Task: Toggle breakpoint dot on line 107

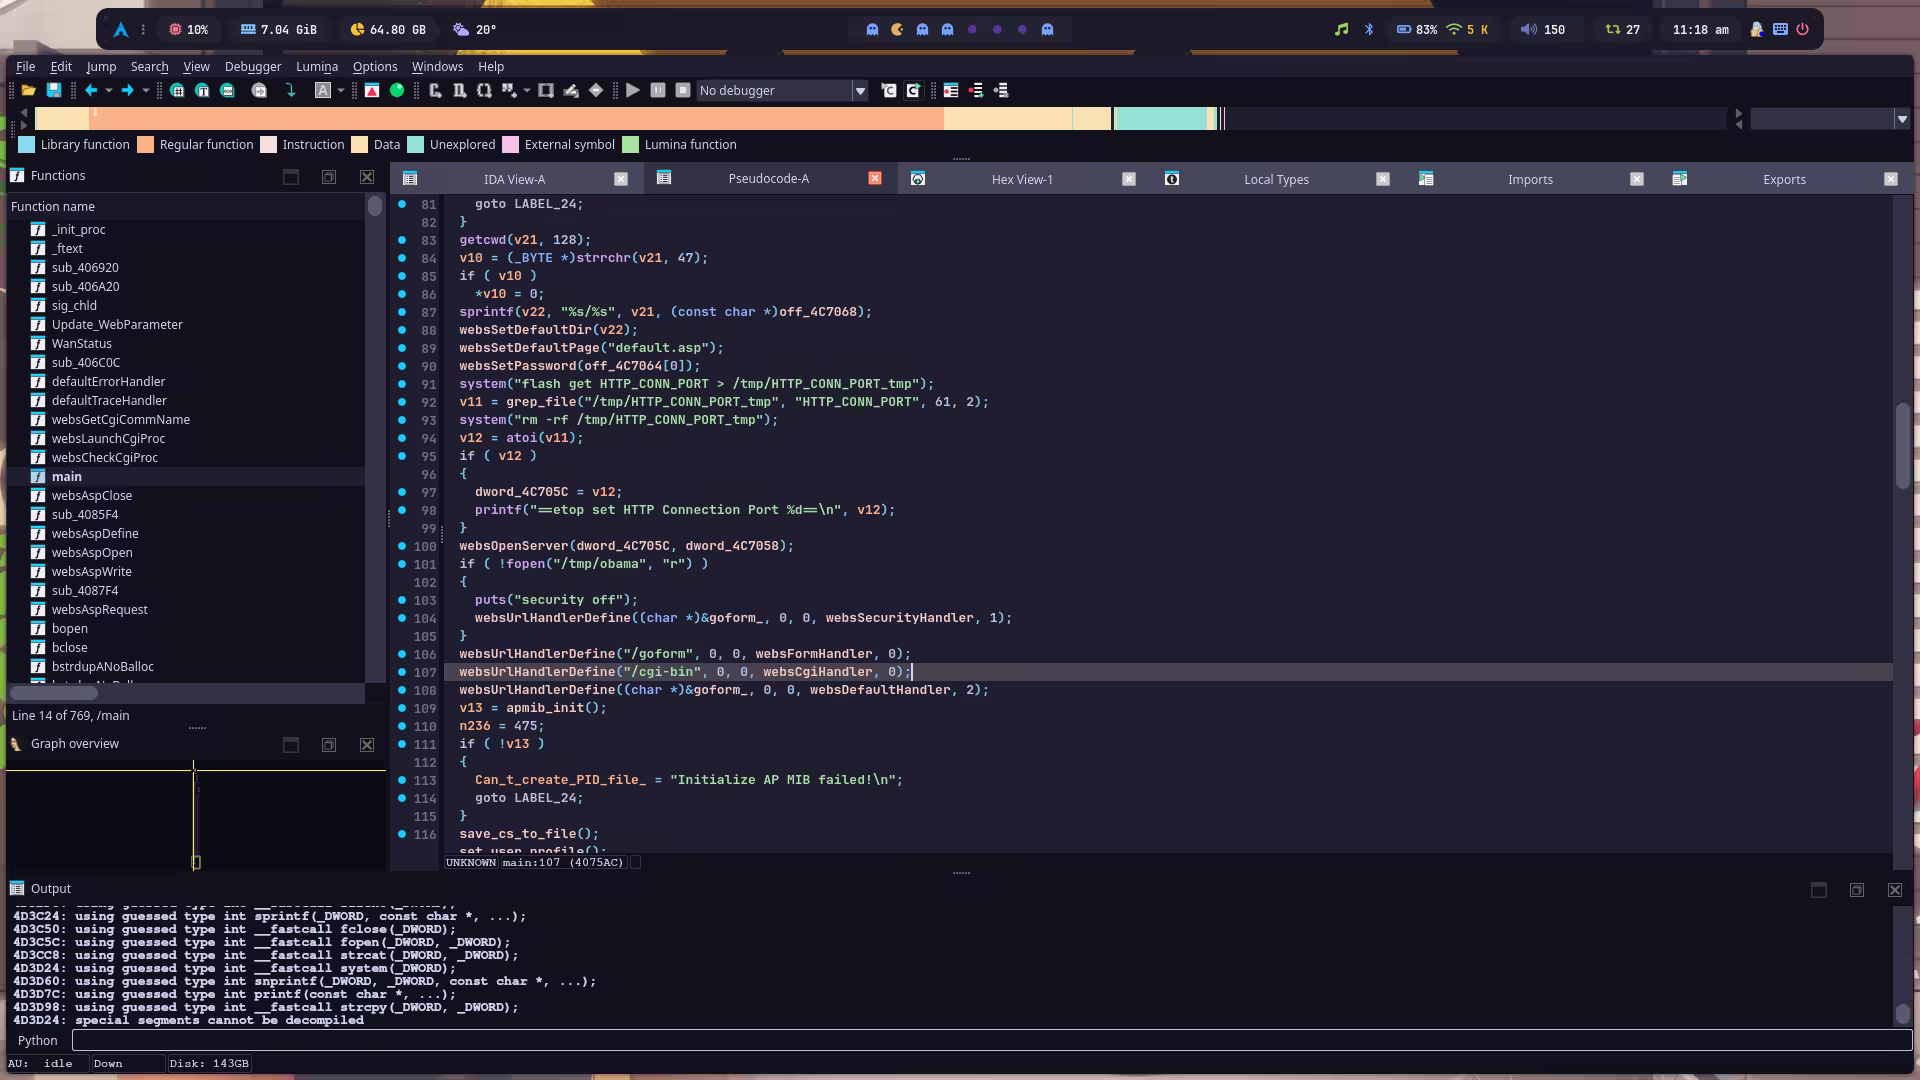Action: (402, 672)
